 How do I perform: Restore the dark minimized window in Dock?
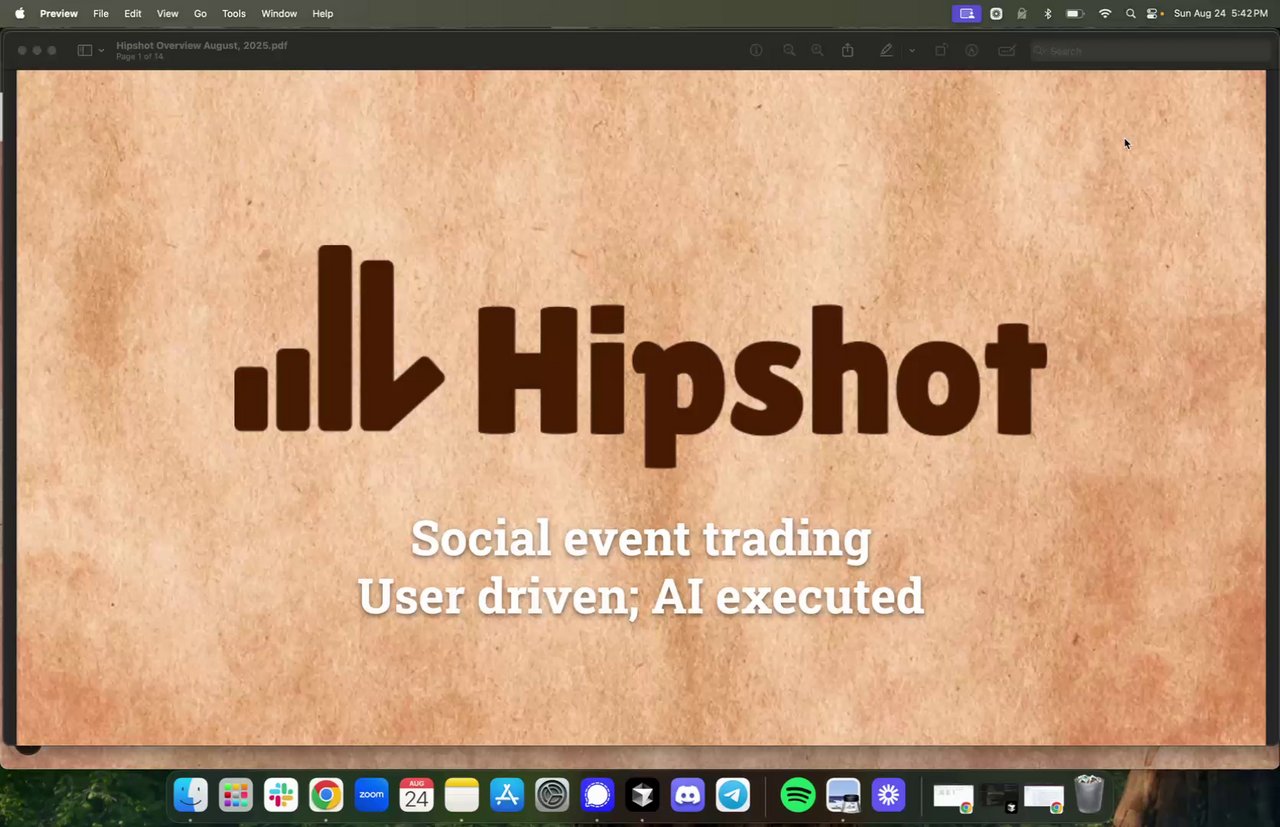999,797
